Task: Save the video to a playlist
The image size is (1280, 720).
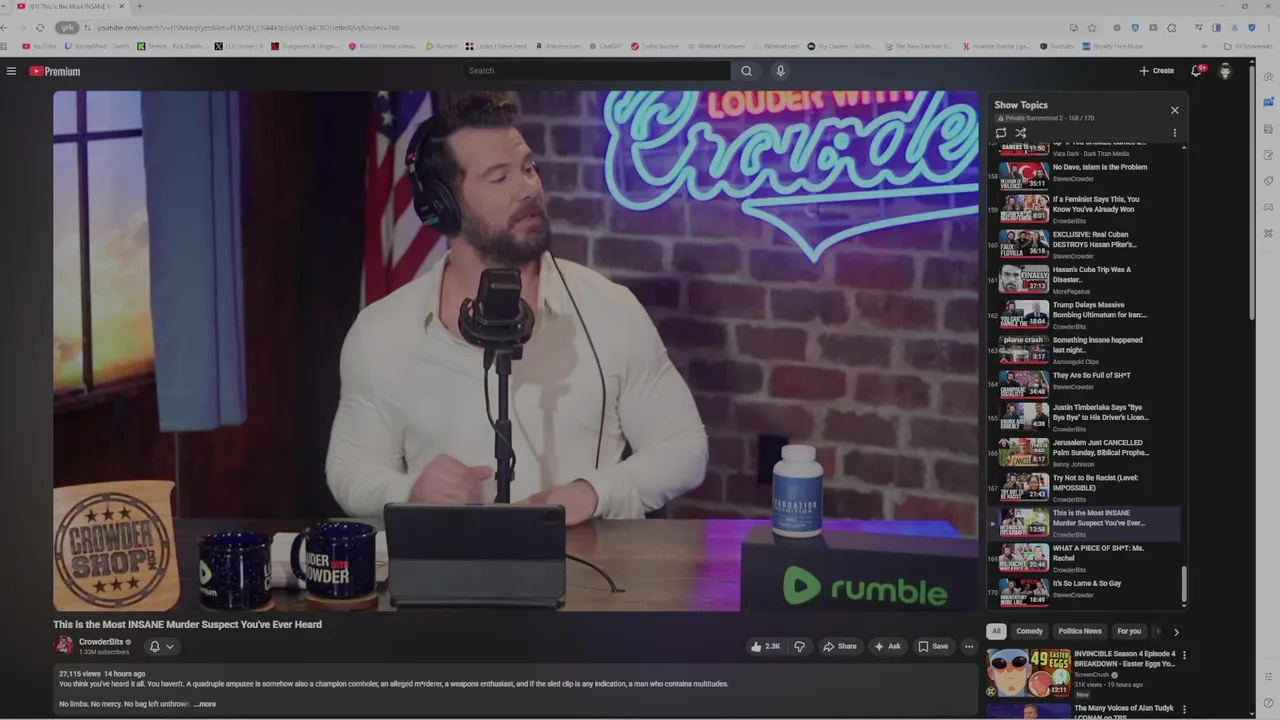Action: point(933,647)
